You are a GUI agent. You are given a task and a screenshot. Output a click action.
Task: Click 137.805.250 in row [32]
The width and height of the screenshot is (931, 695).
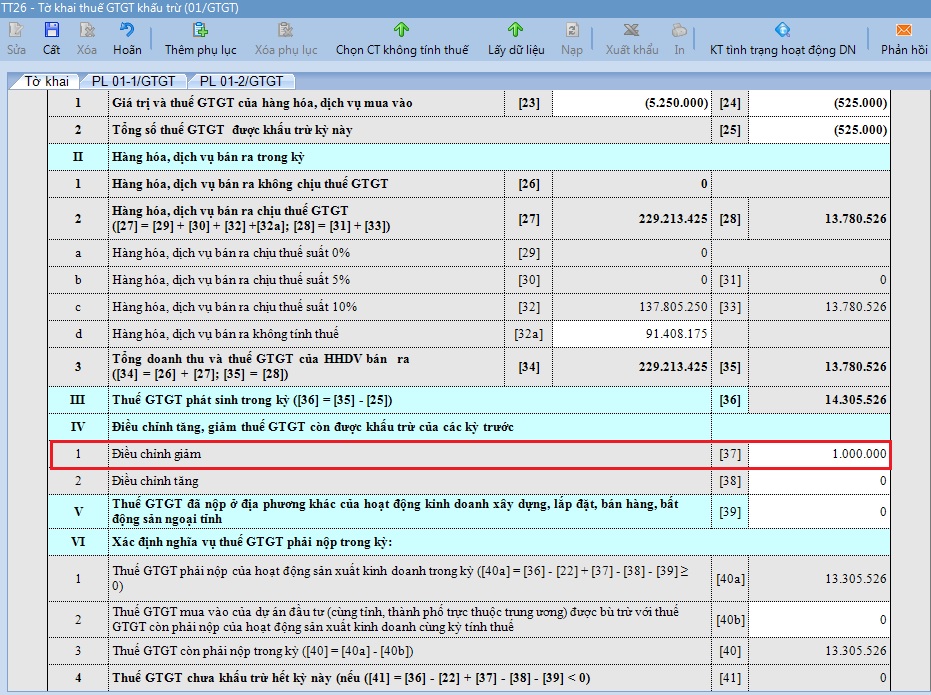pyautogui.click(x=673, y=307)
